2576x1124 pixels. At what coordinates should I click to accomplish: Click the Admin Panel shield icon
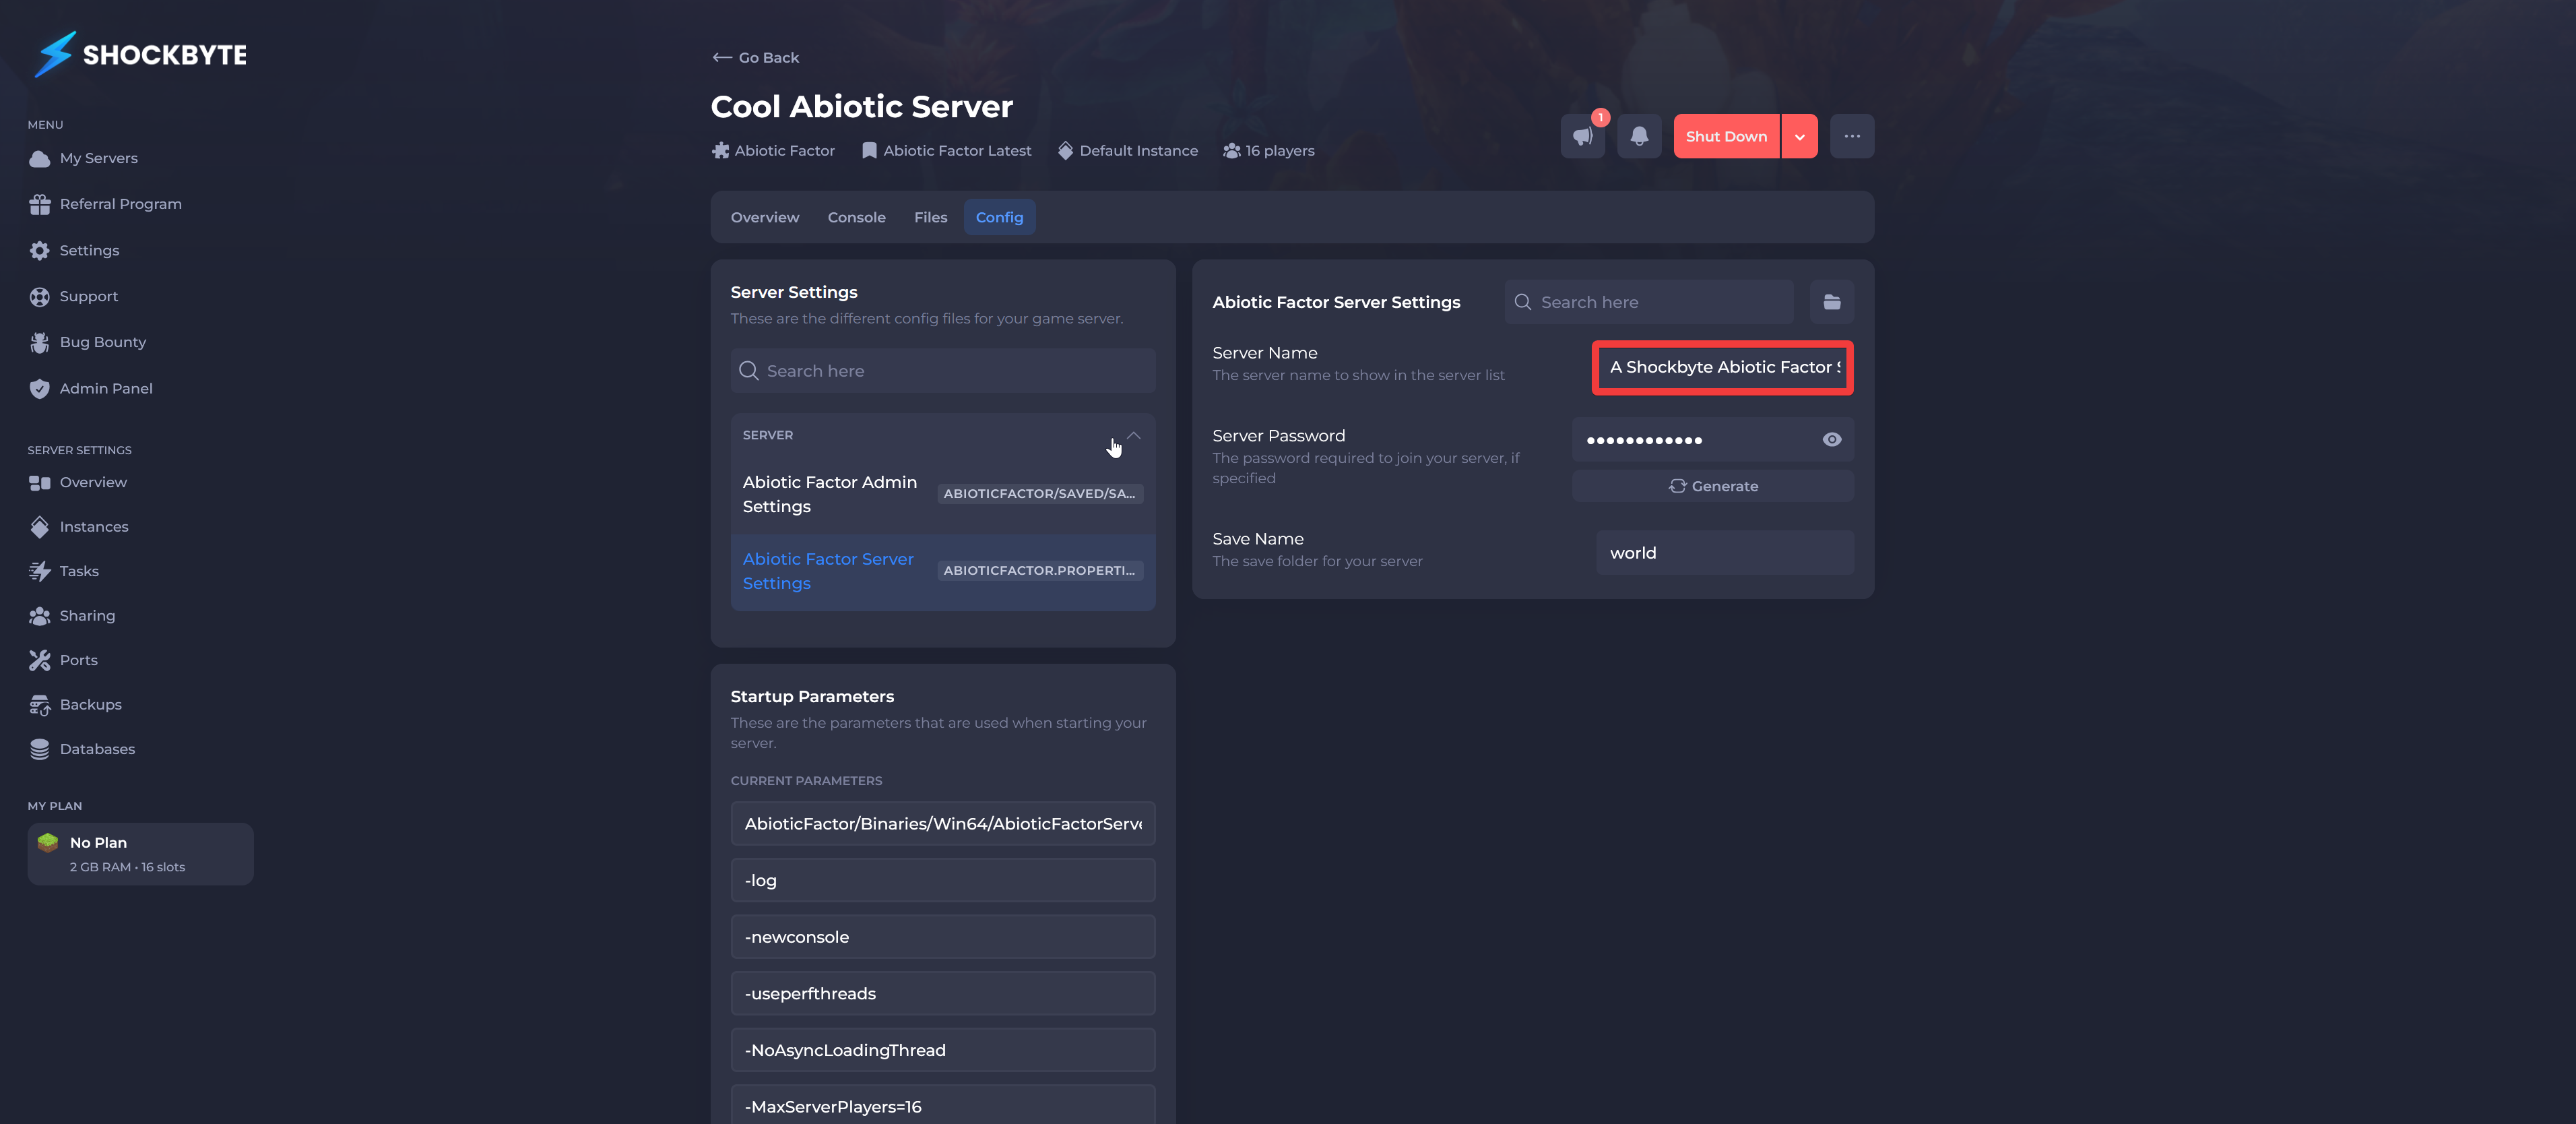[39, 388]
